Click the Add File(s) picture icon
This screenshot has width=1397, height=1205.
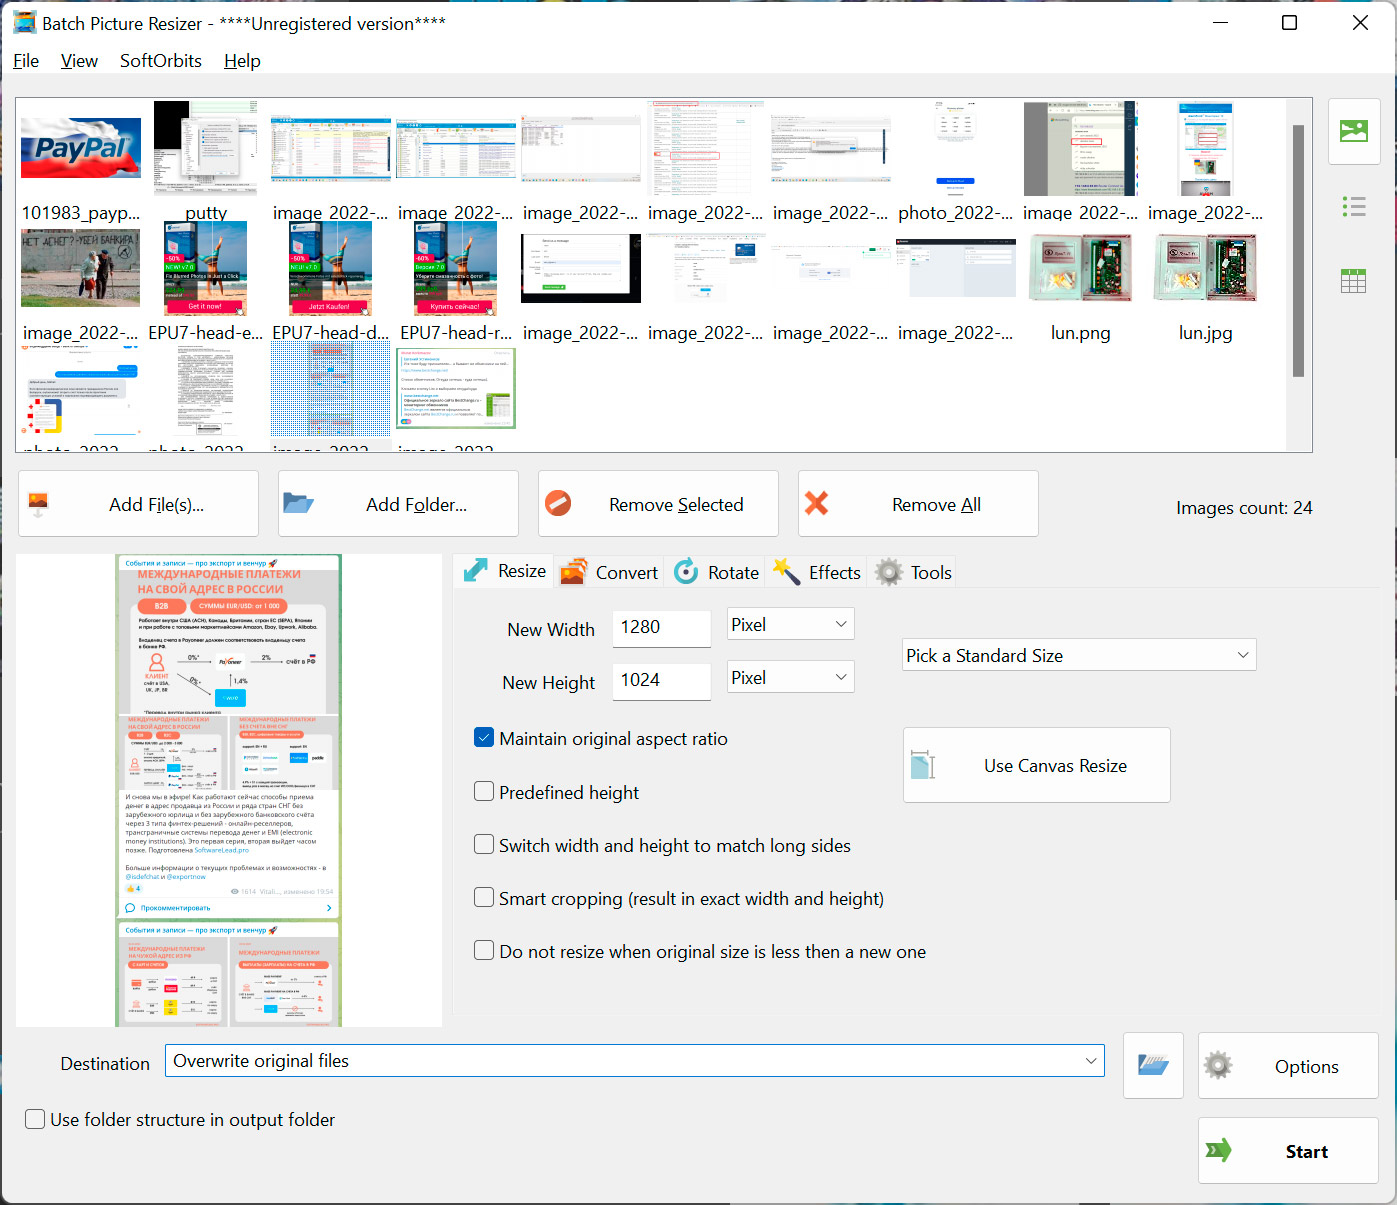point(38,504)
